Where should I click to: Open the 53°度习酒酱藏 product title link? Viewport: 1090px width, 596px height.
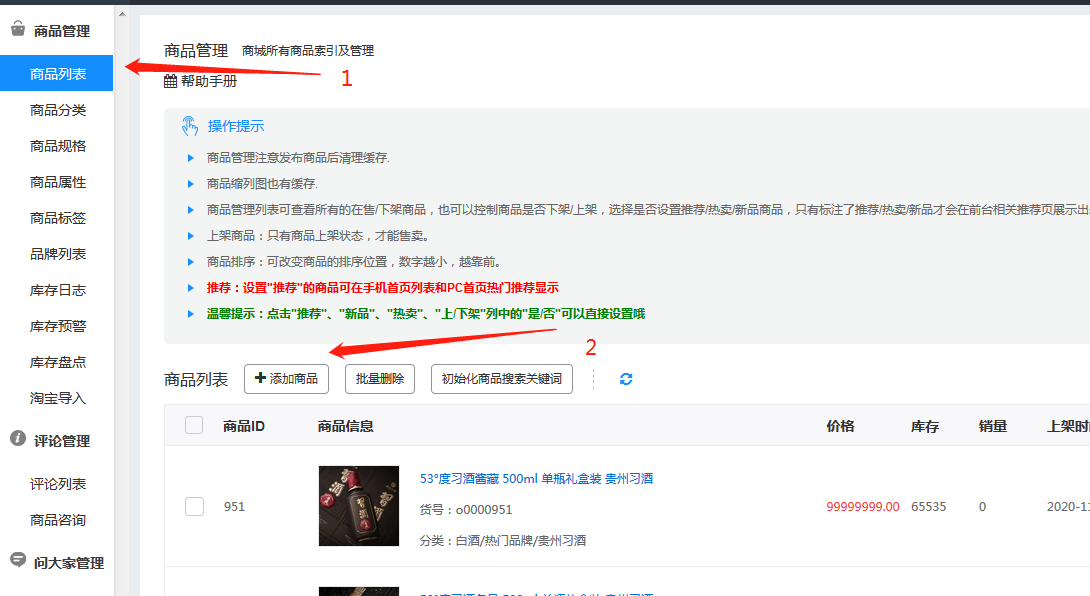coord(536,479)
